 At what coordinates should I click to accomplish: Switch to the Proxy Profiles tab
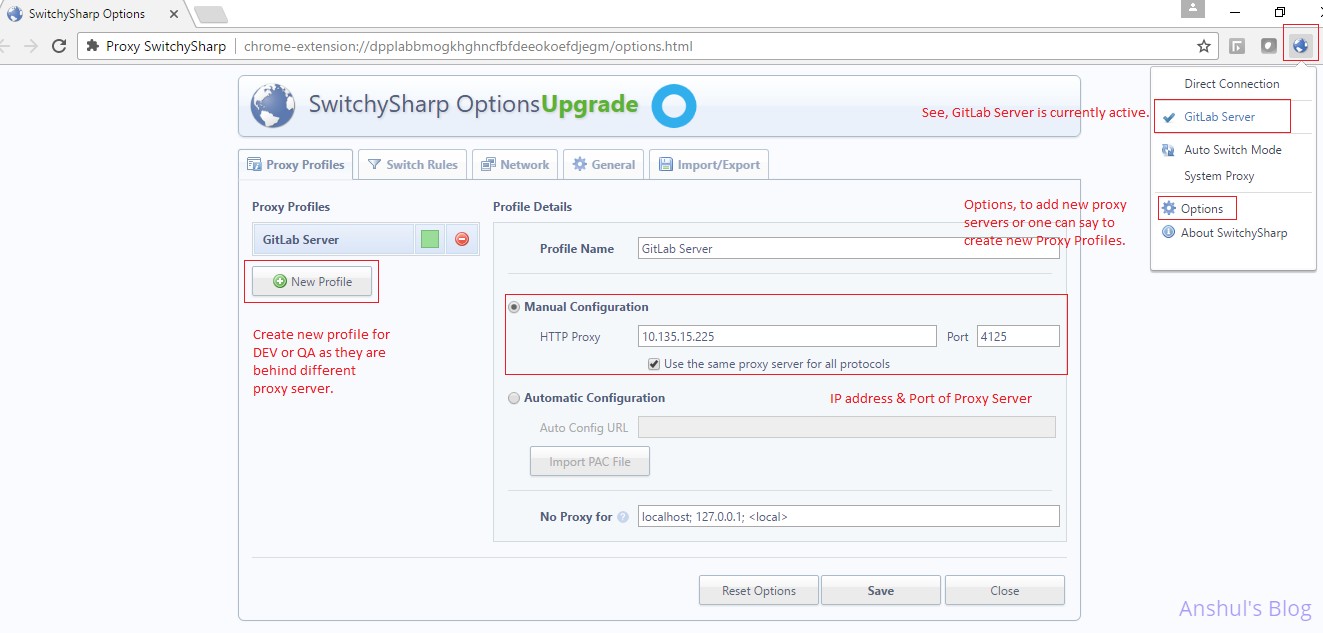295,165
